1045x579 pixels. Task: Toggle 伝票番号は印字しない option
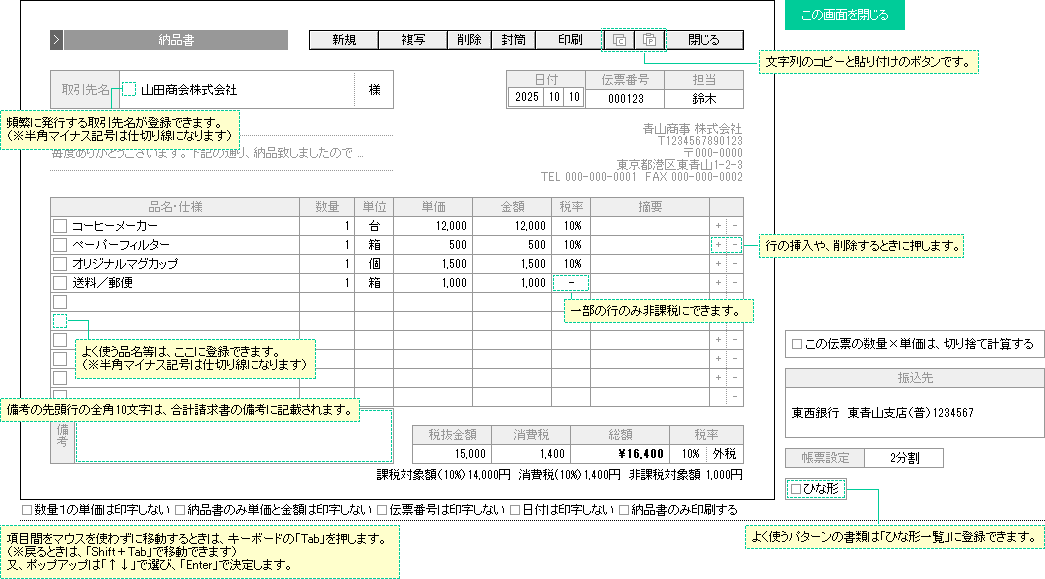(382, 510)
